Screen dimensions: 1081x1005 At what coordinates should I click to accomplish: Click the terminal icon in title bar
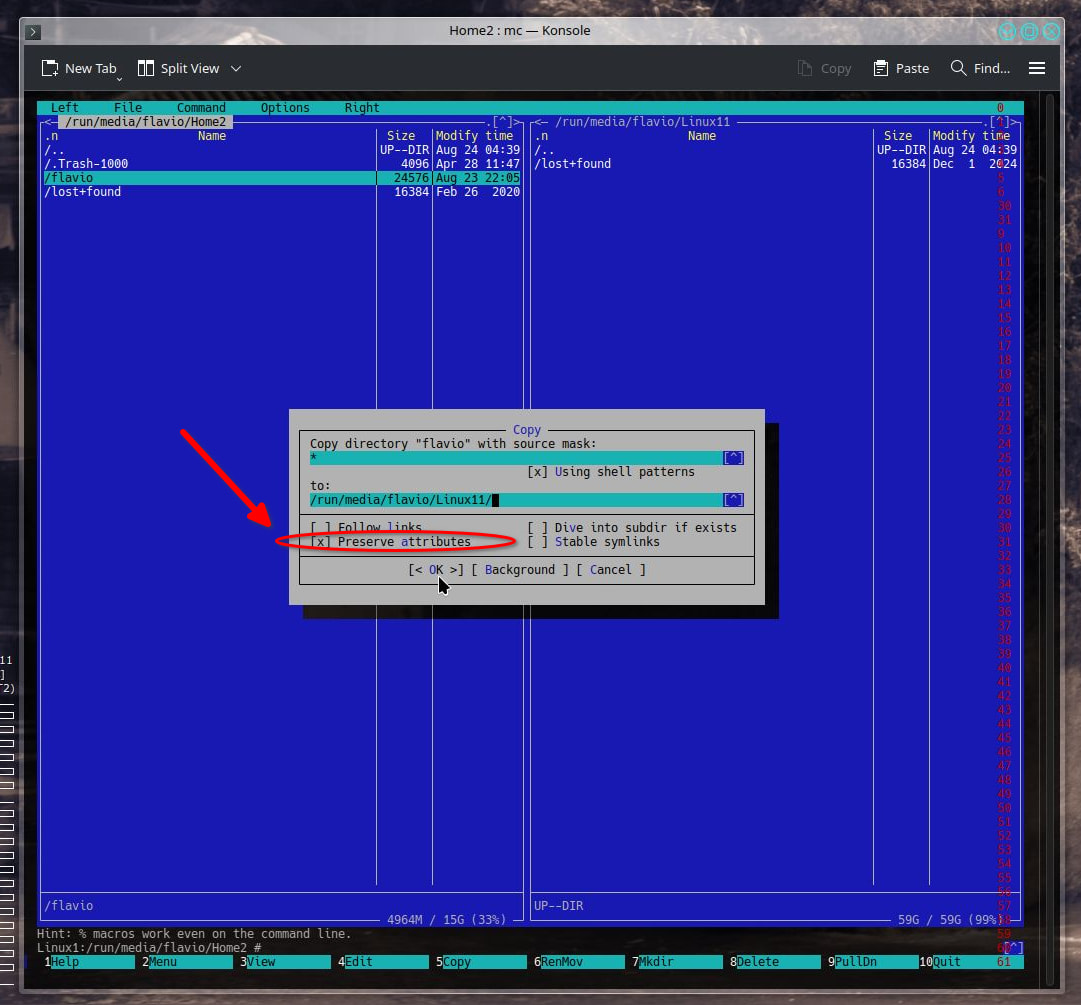pyautogui.click(x=33, y=31)
